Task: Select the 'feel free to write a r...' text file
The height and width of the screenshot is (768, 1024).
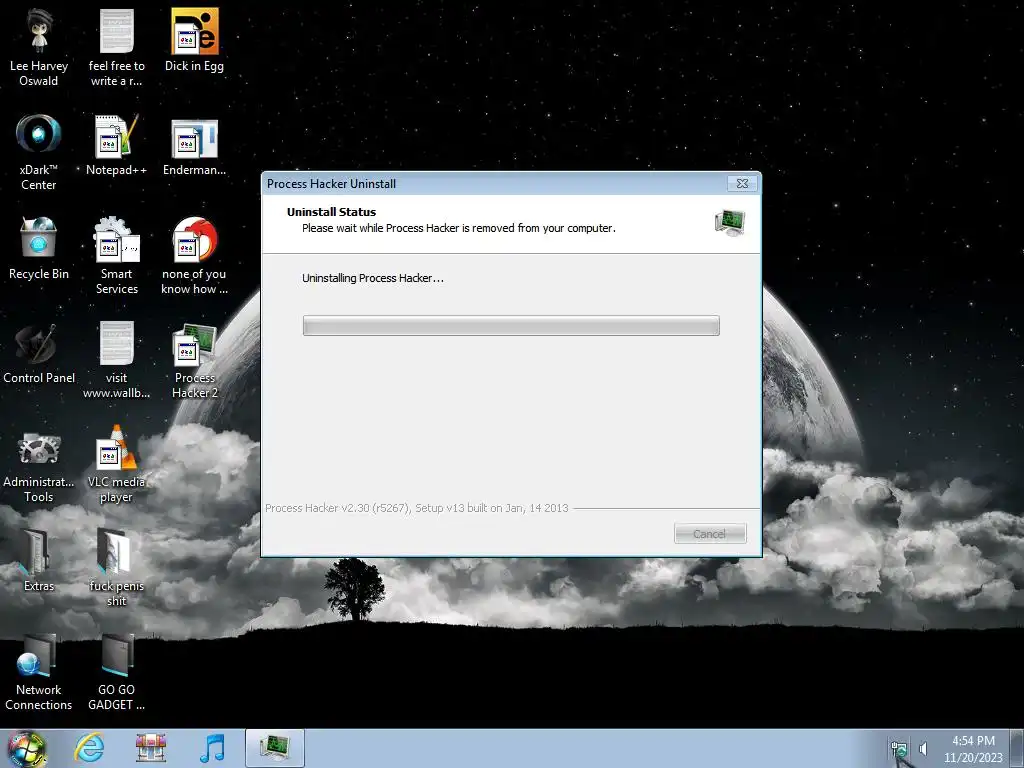Action: pyautogui.click(x=116, y=48)
